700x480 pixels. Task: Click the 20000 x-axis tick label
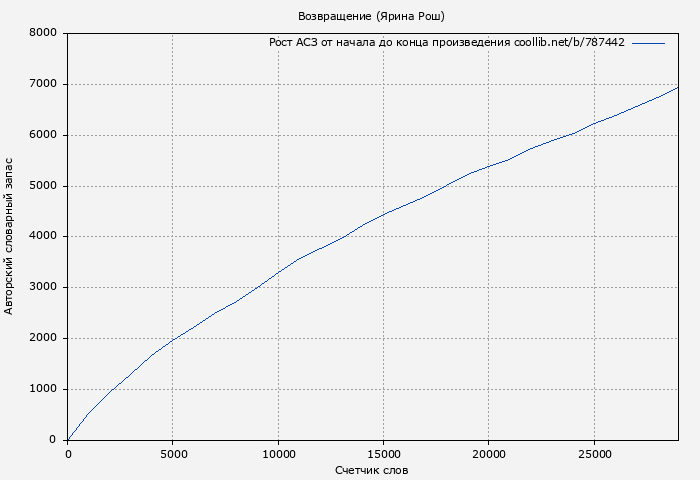click(x=488, y=454)
